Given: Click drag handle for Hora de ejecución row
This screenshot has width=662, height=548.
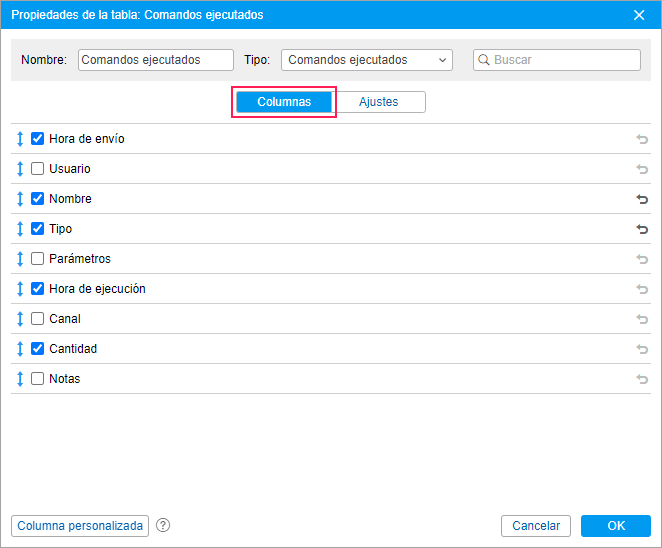Looking at the screenshot, I should [20, 289].
